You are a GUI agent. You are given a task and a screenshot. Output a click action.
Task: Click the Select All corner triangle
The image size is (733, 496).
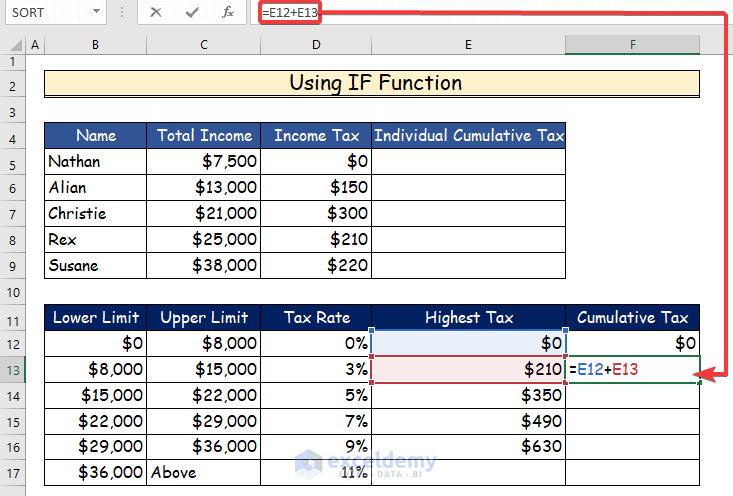click(16, 45)
